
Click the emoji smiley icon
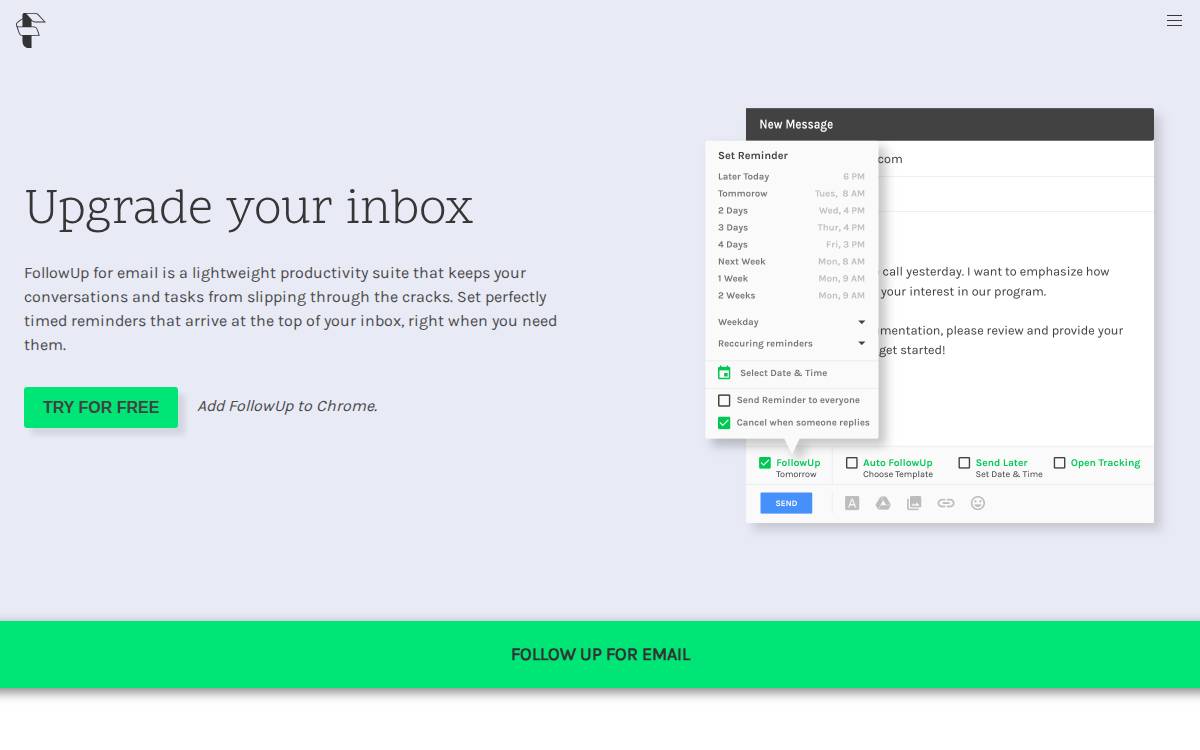point(978,503)
